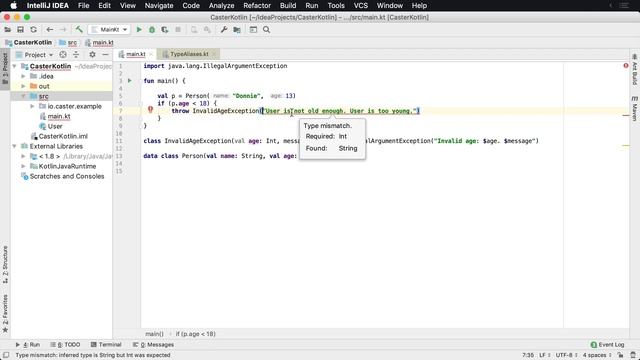Click the red error bulb in gutter
Screen dimensions: 640x360
coord(150,109)
